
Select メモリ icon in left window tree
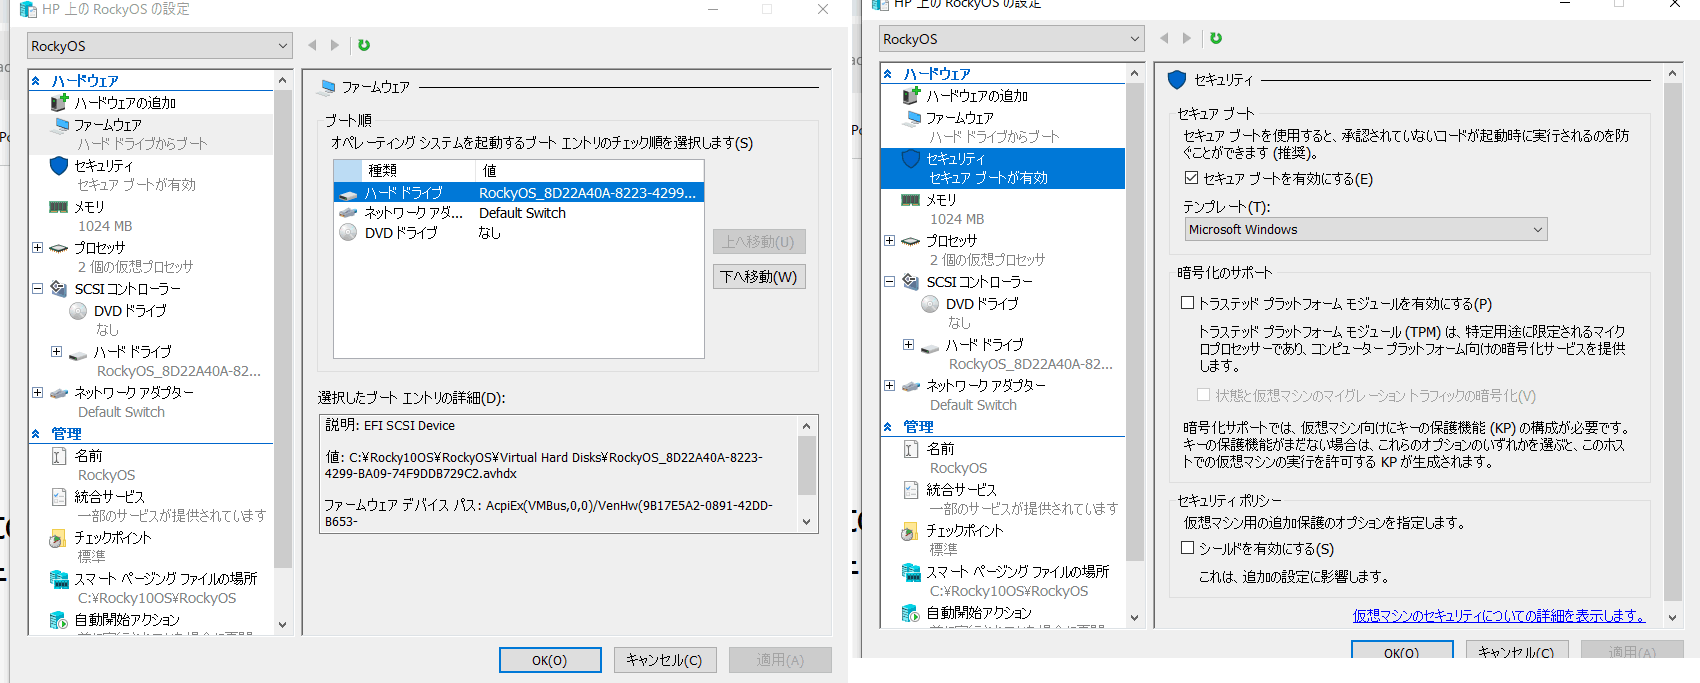click(x=59, y=207)
